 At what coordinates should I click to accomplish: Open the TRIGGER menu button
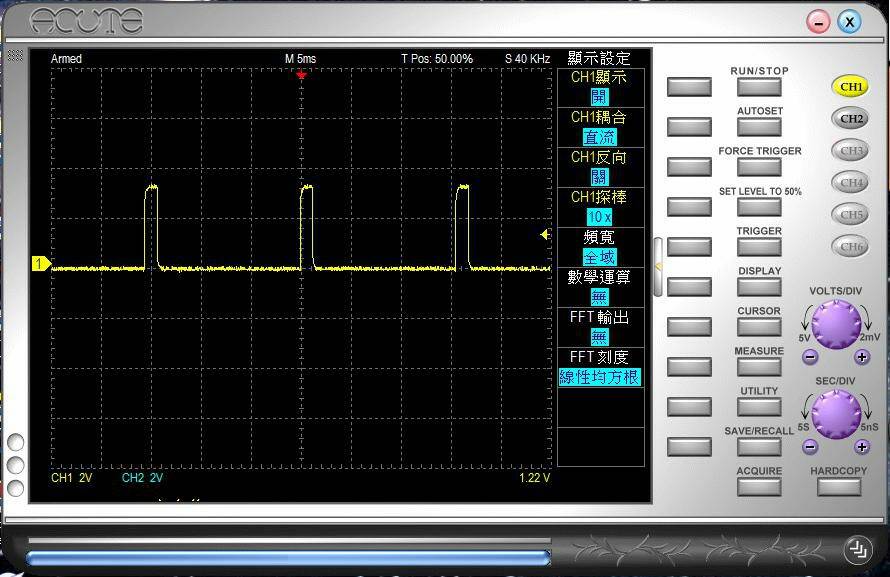click(x=759, y=247)
